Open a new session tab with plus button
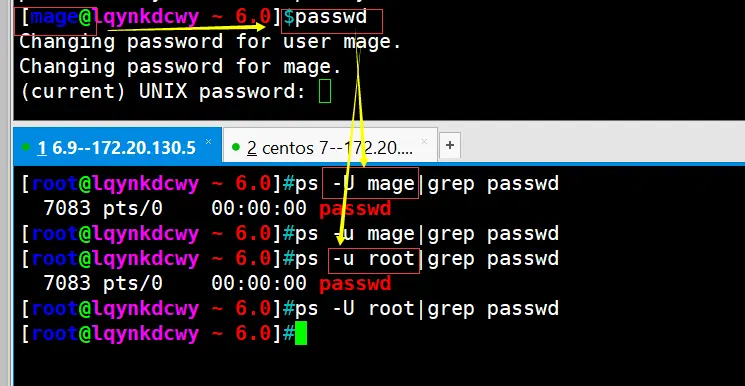Viewport: 745px width, 386px height. [x=449, y=145]
